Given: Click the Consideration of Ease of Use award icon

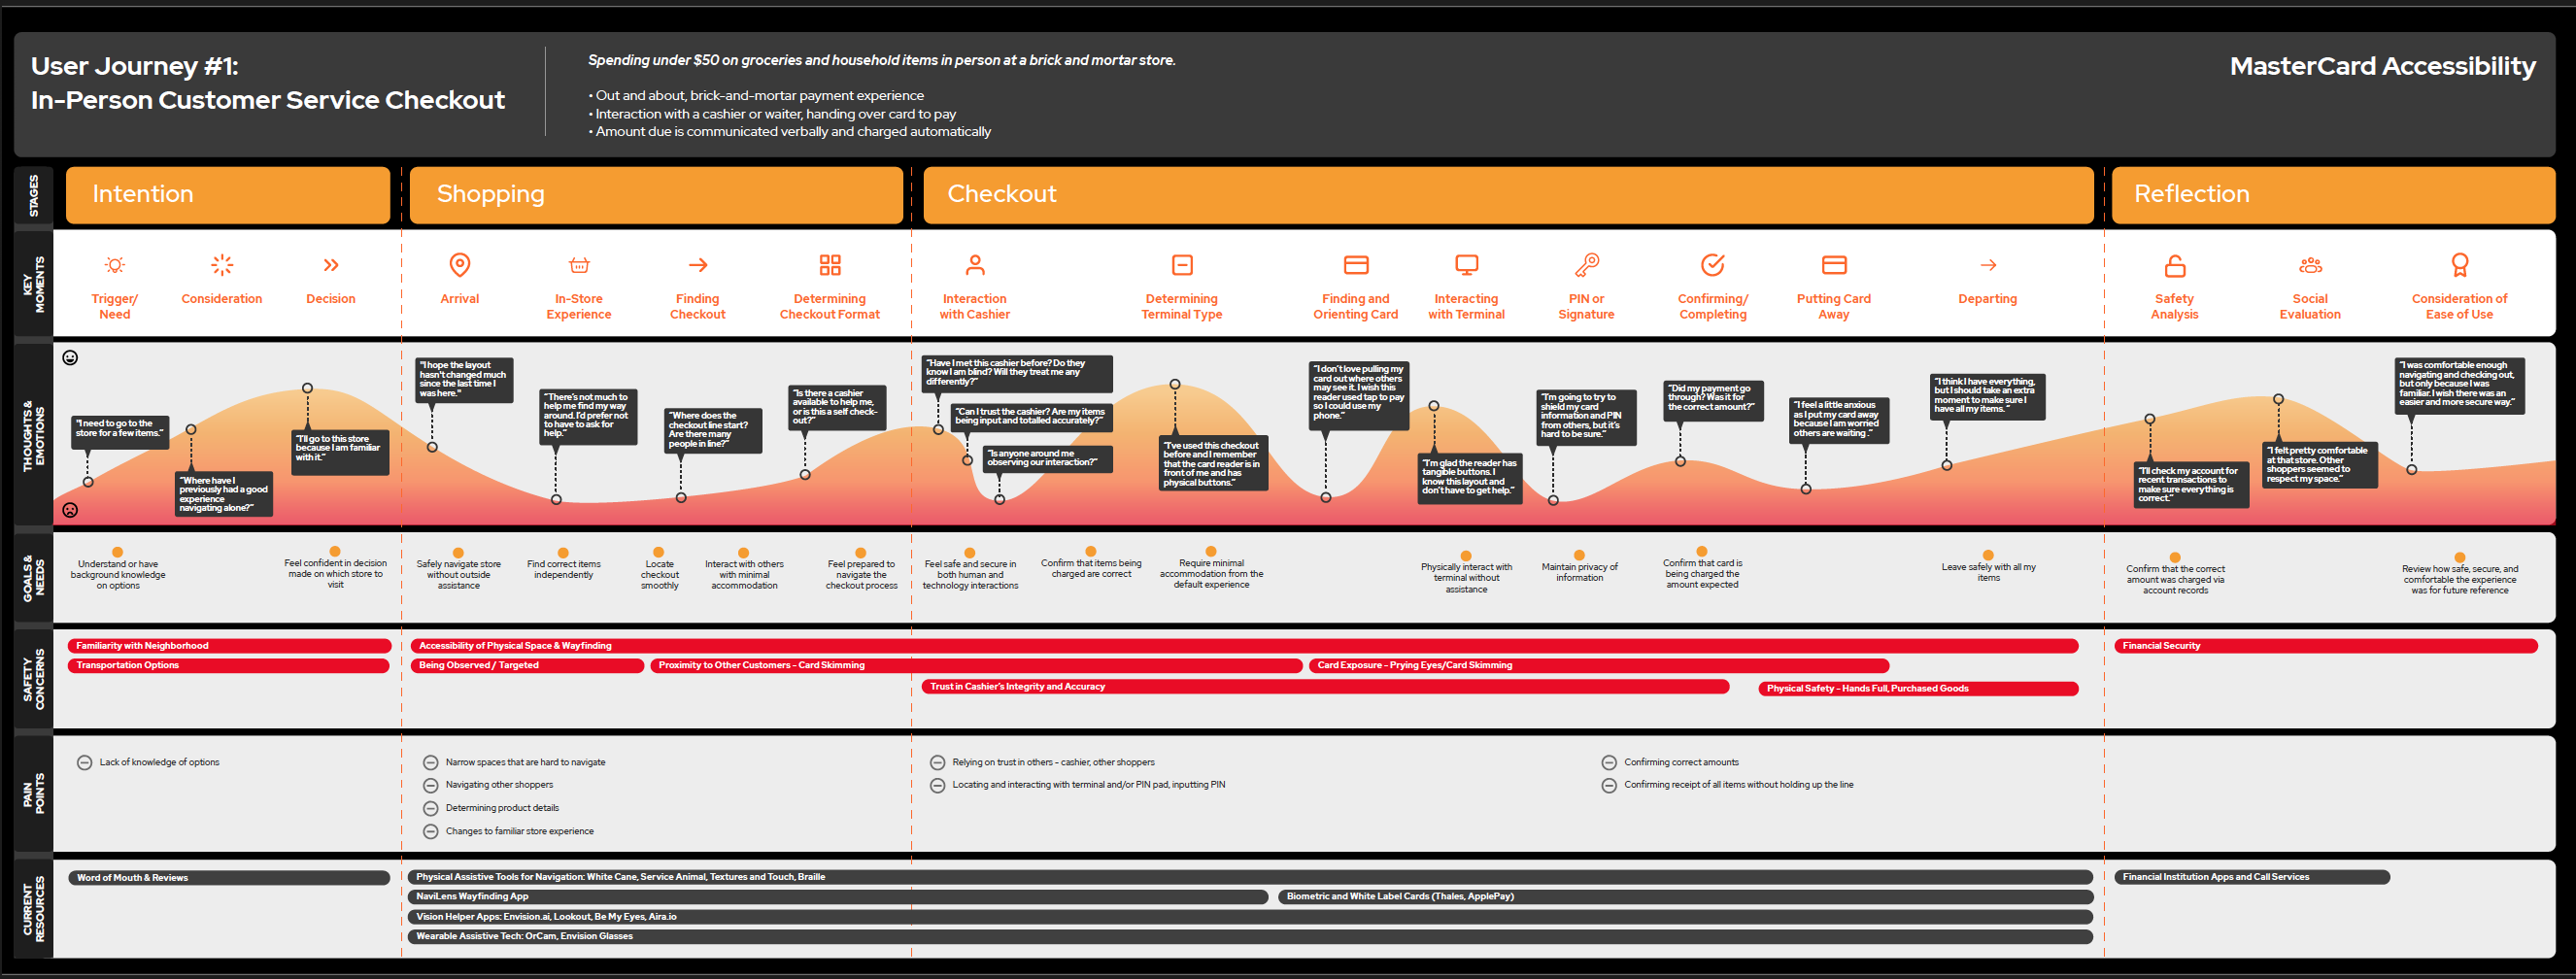Looking at the screenshot, I should (2460, 265).
